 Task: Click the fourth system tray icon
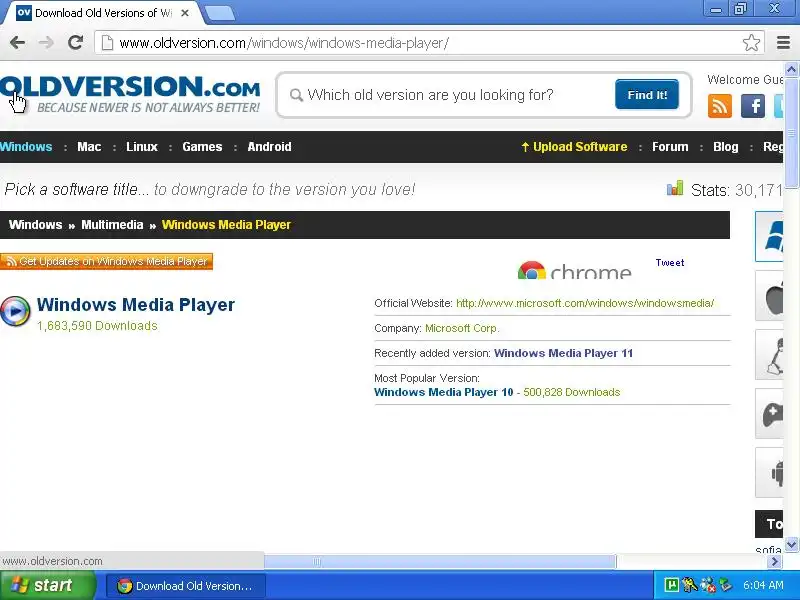coord(725,585)
